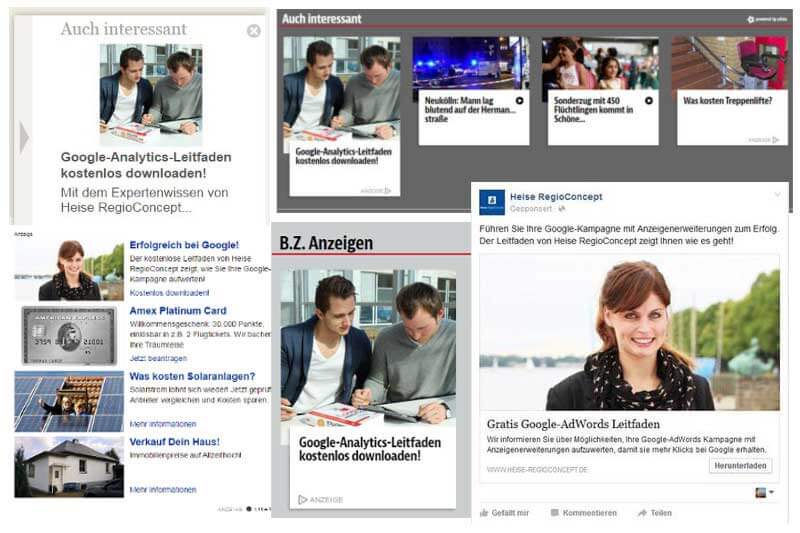800x533 pixels.
Task: Open headline 'Neukölln: Mann lag blutend auf der Herman...'
Action: pos(469,110)
